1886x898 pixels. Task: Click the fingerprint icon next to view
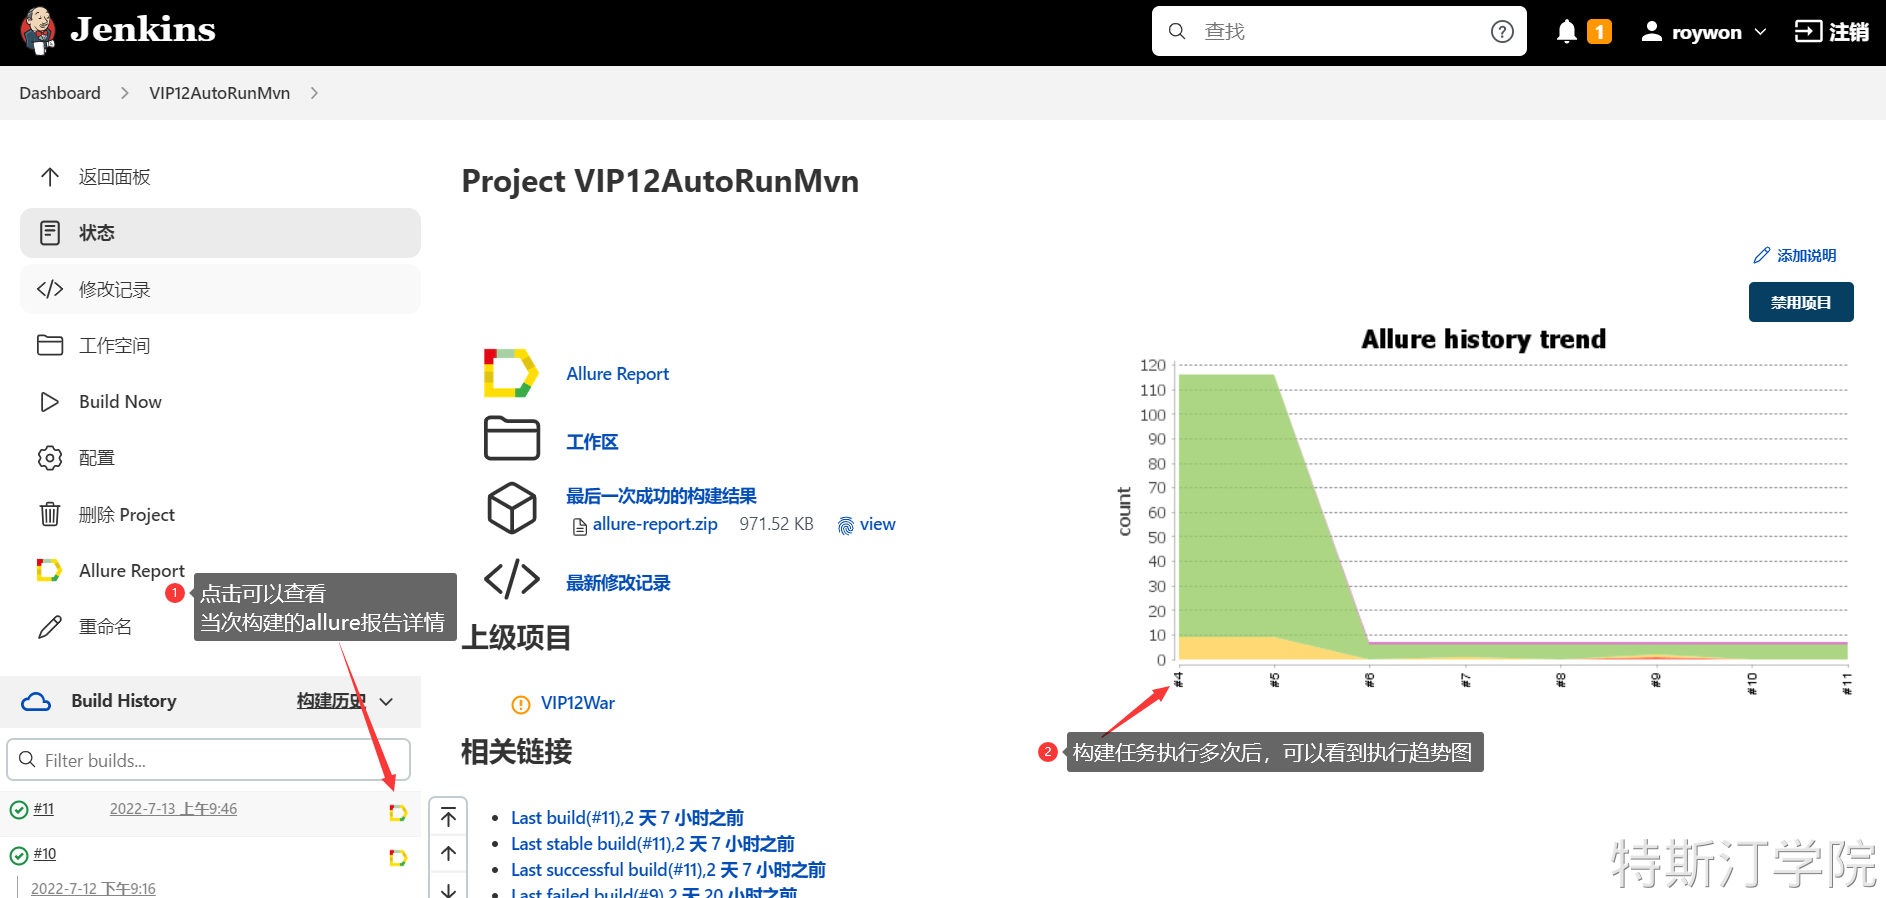coord(846,525)
